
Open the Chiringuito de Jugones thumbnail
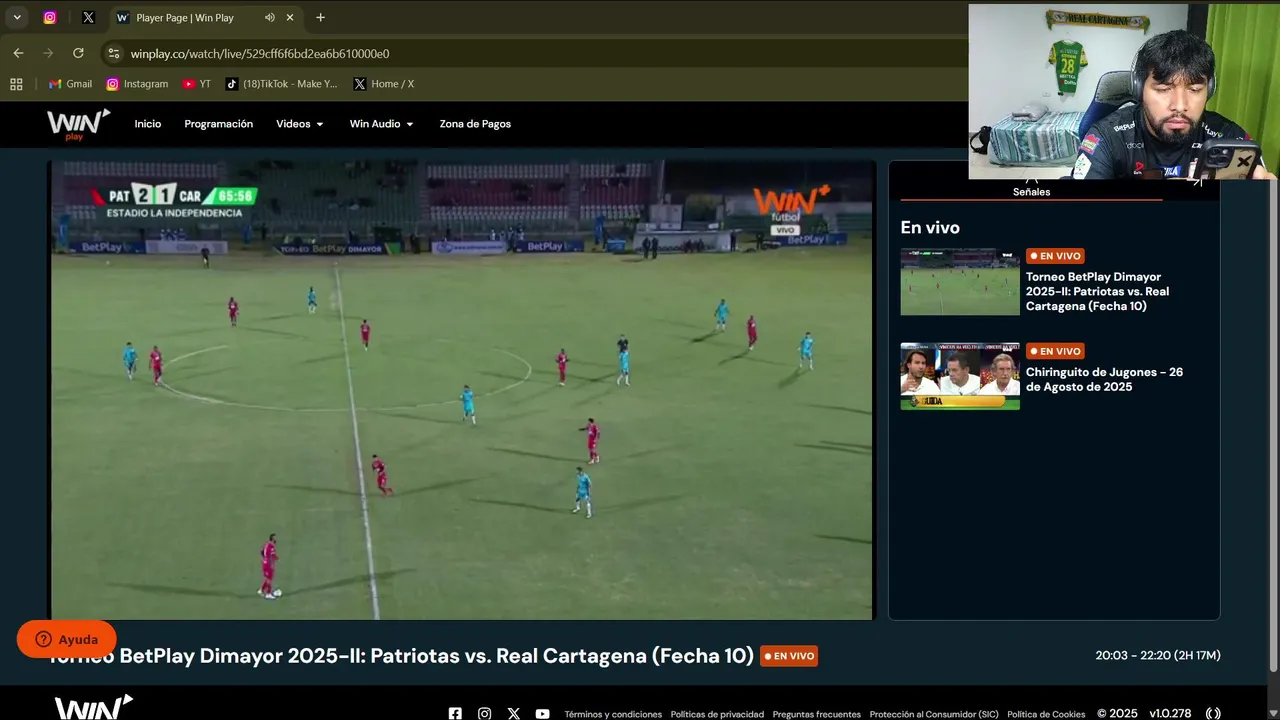tap(960, 376)
